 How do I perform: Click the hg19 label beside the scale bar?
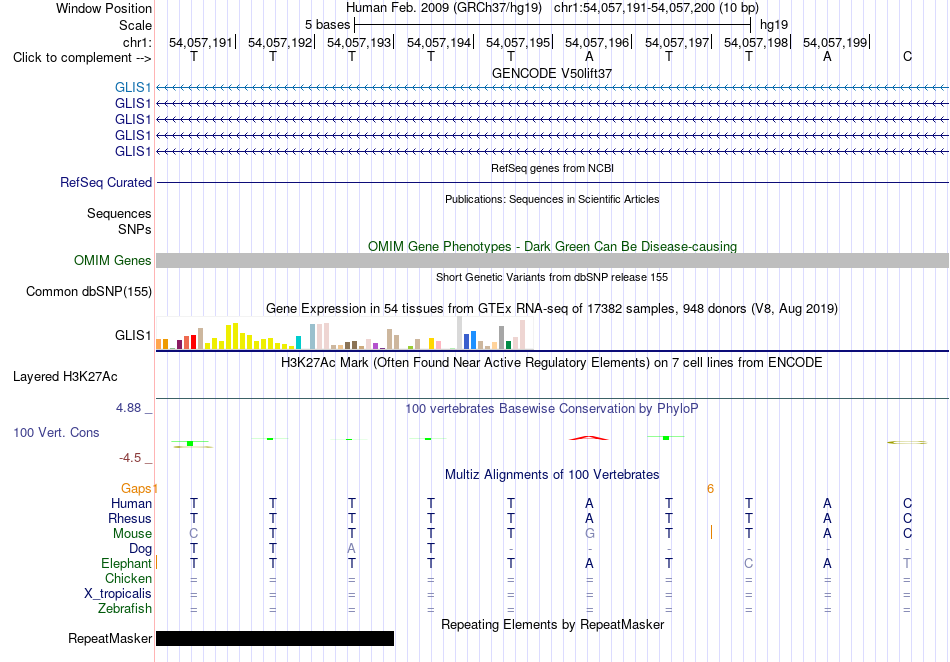[774, 25]
